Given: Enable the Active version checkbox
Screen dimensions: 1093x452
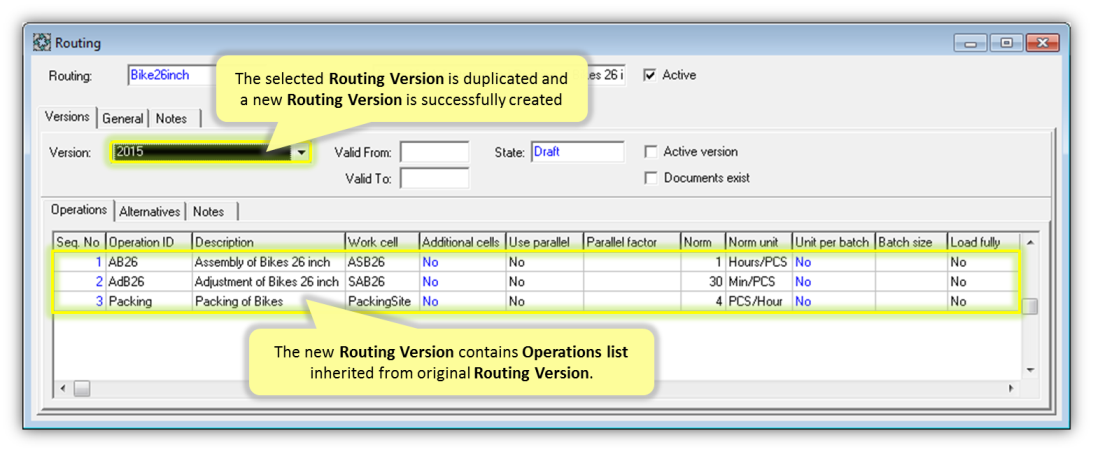Looking at the screenshot, I should click(x=650, y=151).
